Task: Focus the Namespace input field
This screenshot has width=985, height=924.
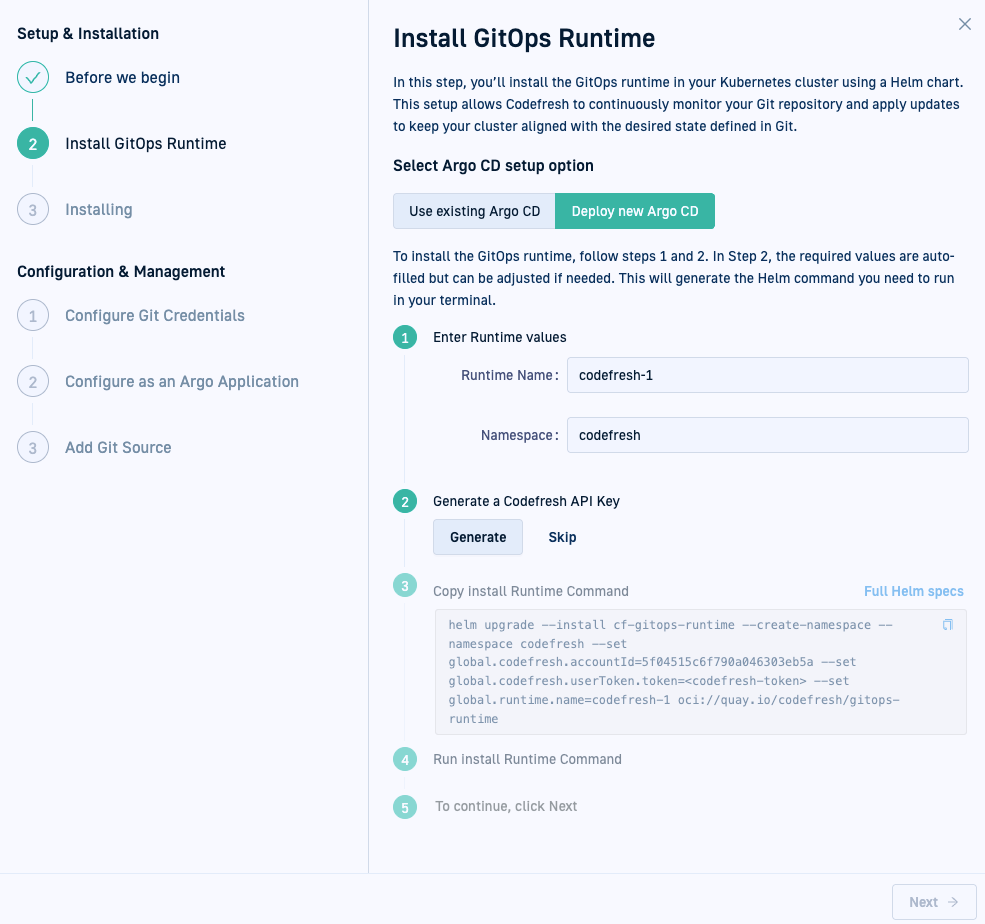Action: pyautogui.click(x=767, y=435)
